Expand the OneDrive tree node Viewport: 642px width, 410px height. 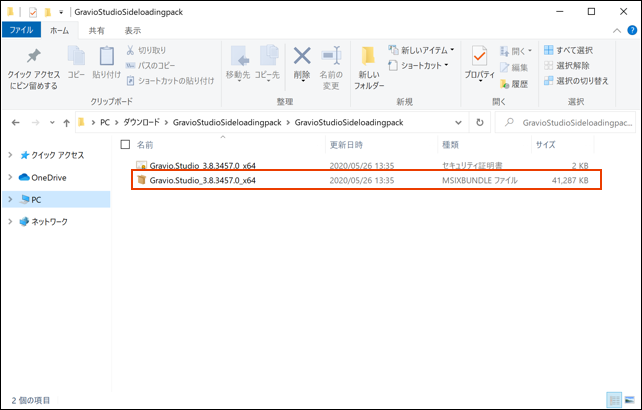point(10,177)
